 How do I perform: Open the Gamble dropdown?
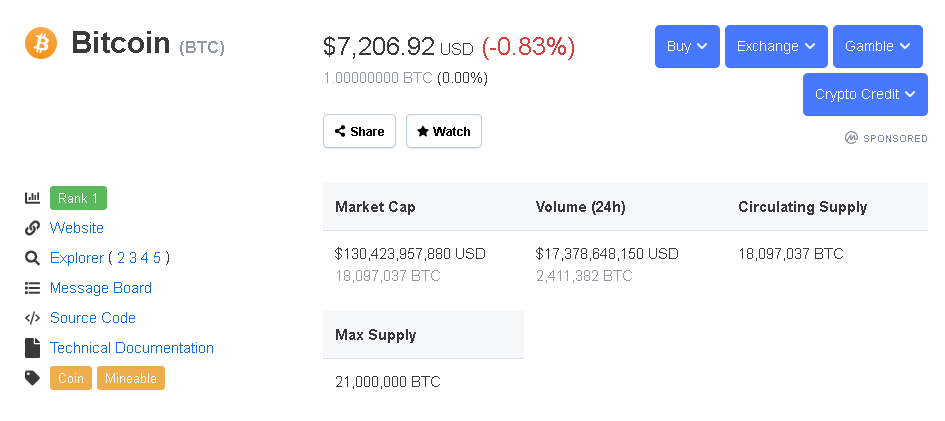pos(878,46)
